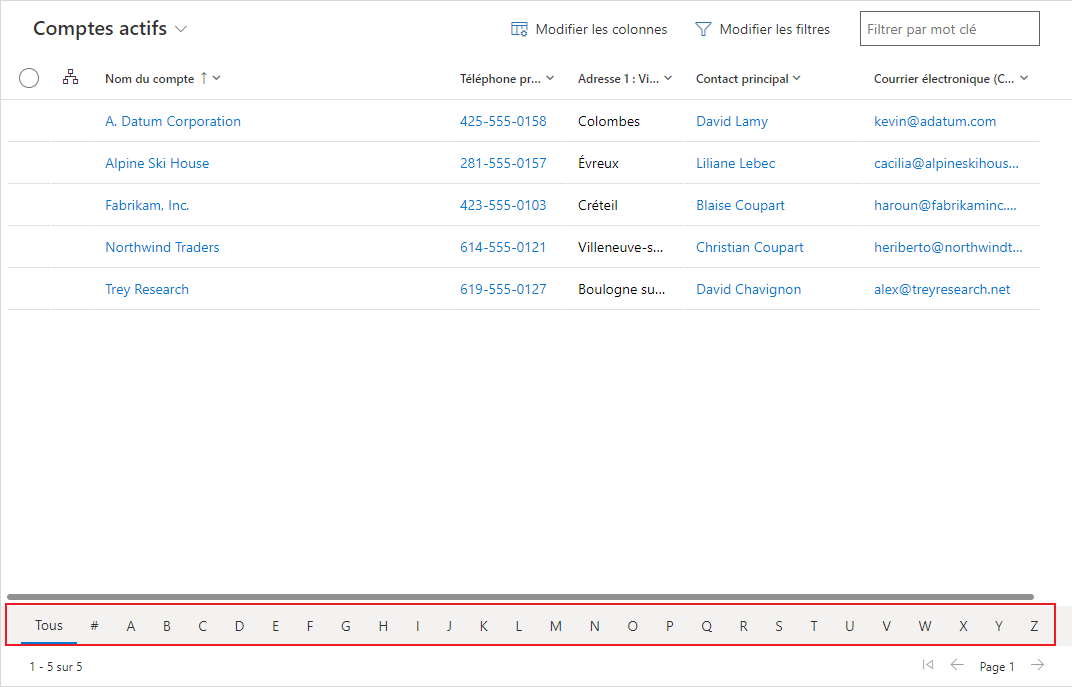Click phone number 423-555-0103
Image resolution: width=1072 pixels, height=687 pixels.
pyautogui.click(x=503, y=205)
